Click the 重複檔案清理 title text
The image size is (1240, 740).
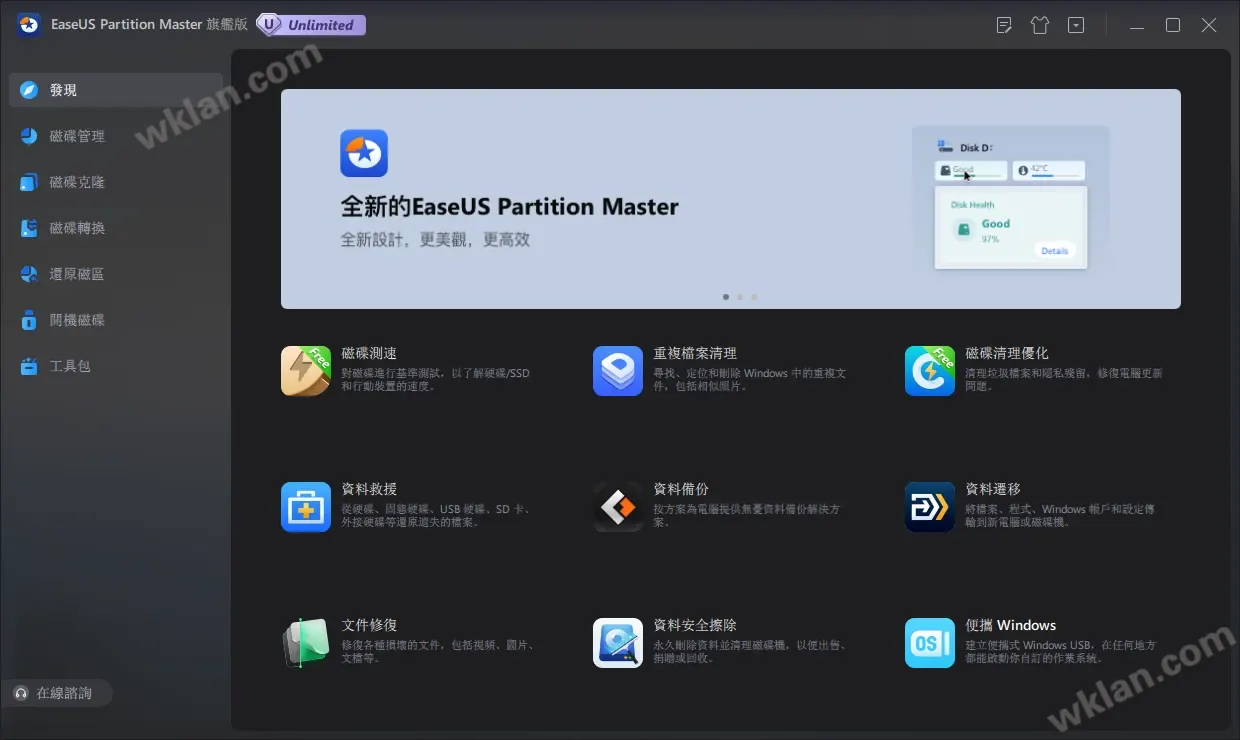(x=695, y=353)
